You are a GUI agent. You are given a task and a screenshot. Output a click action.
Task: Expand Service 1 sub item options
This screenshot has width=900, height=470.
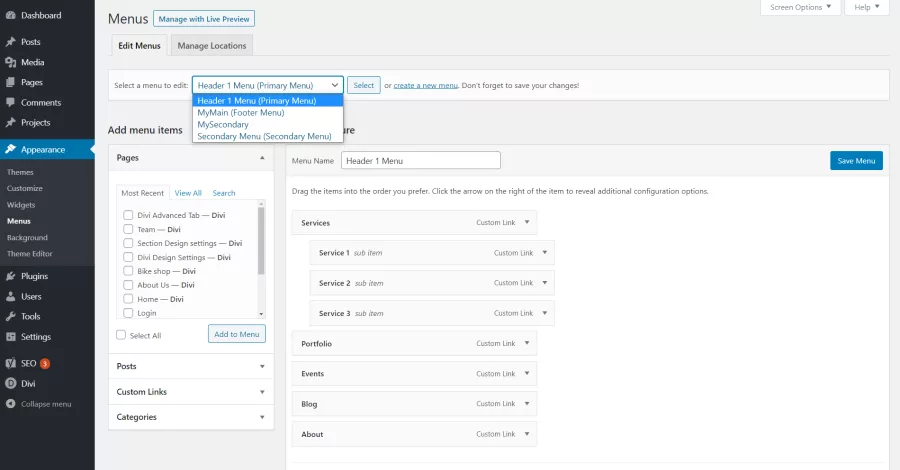pos(545,253)
